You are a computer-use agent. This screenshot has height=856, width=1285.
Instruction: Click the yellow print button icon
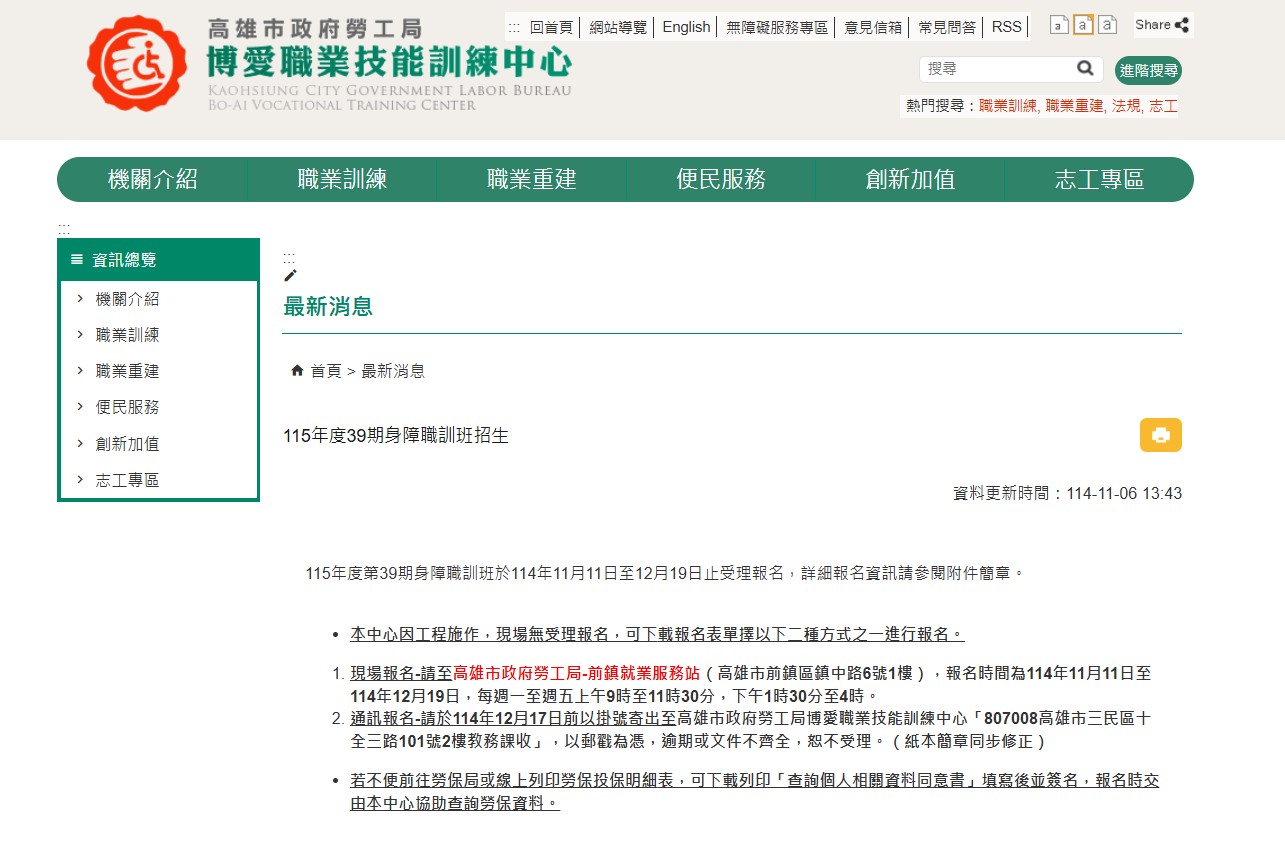point(1160,435)
